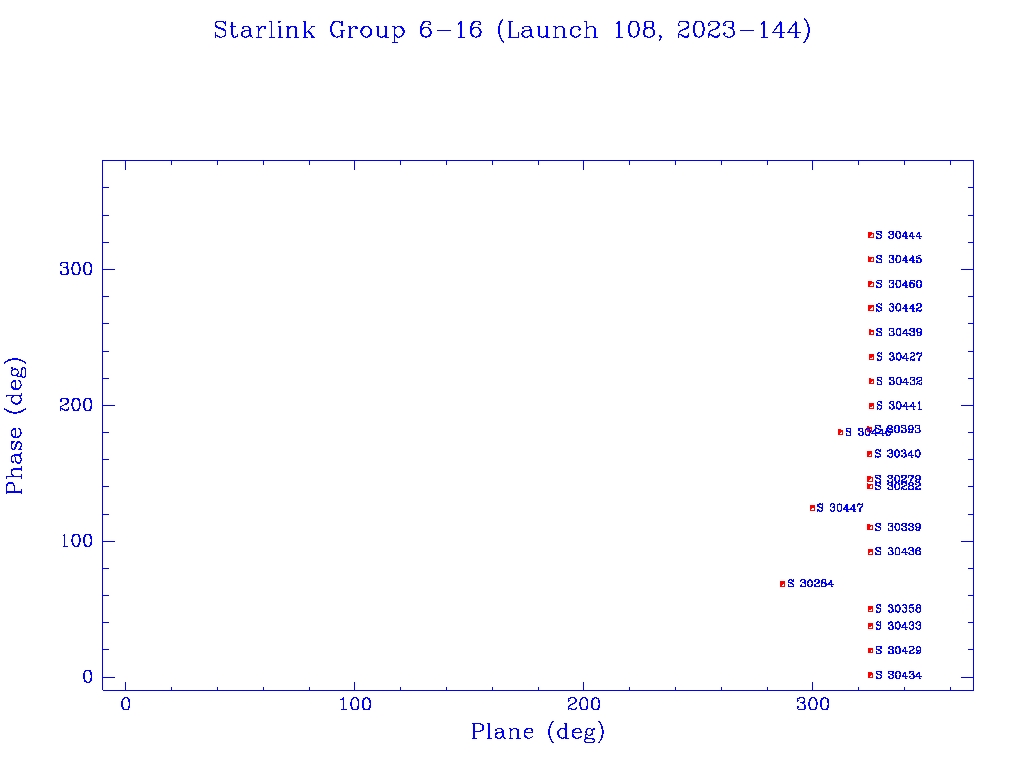
Task: Click the satellite label 'S 30460'
Action: click(899, 284)
